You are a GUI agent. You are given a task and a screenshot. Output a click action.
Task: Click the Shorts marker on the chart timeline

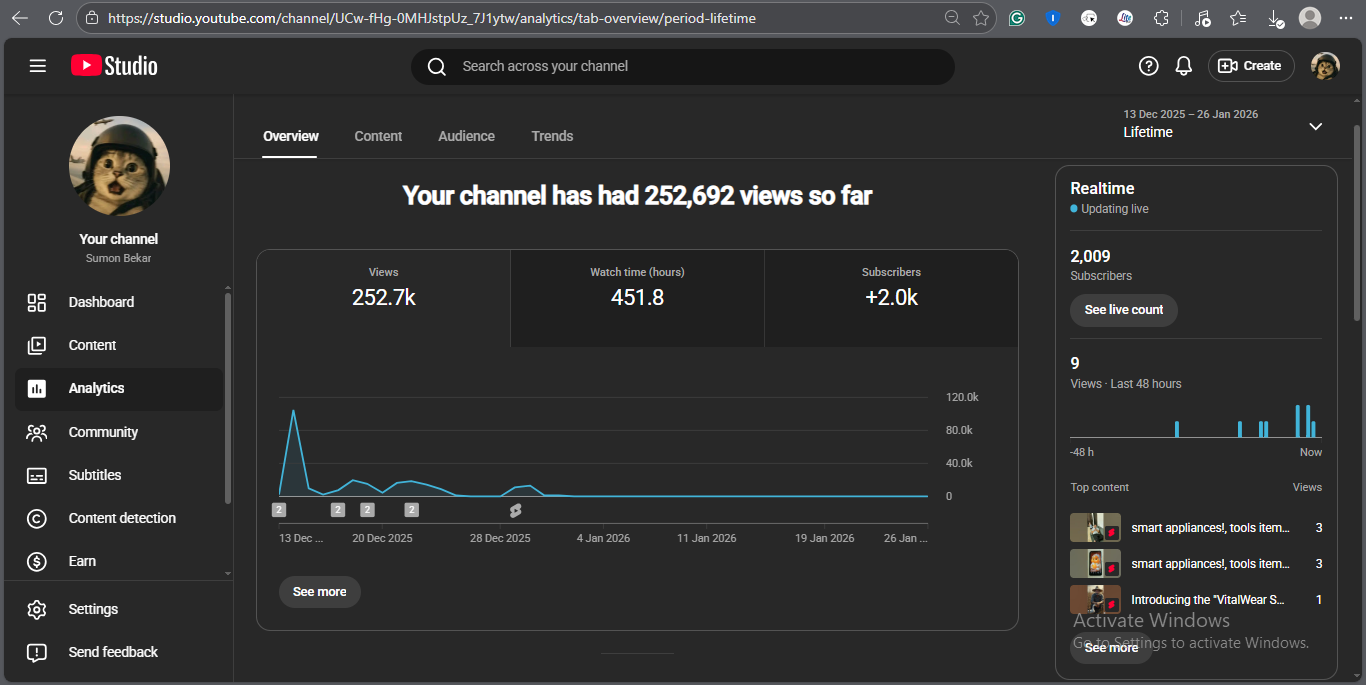point(515,510)
